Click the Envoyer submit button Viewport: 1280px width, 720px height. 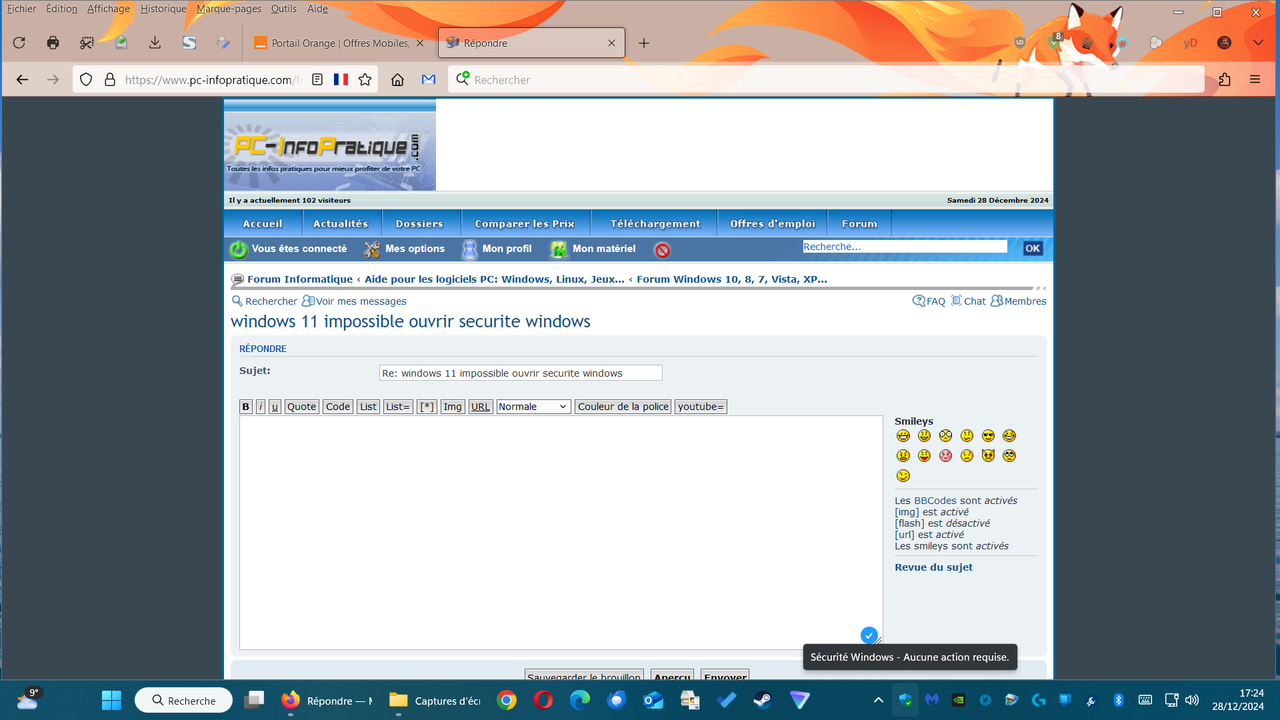coord(725,676)
